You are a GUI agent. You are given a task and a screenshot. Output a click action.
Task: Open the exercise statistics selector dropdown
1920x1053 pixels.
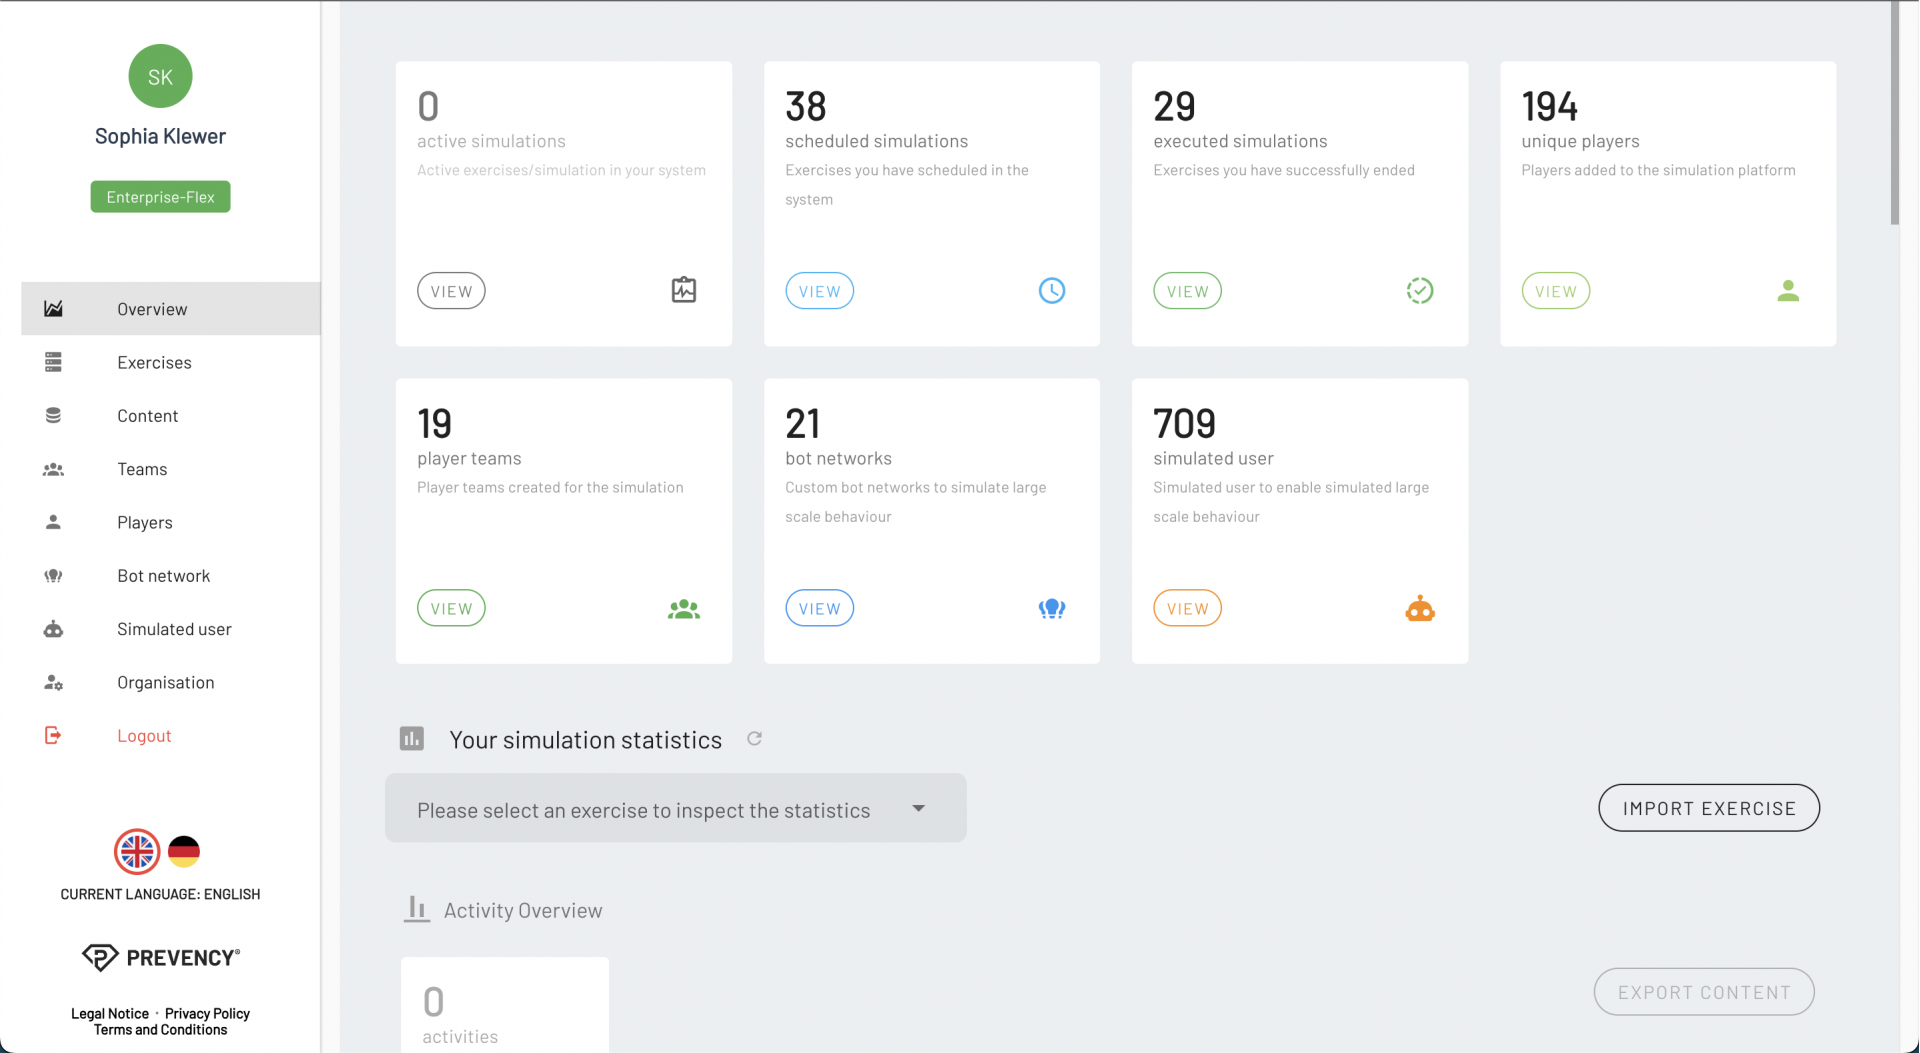[x=676, y=808]
